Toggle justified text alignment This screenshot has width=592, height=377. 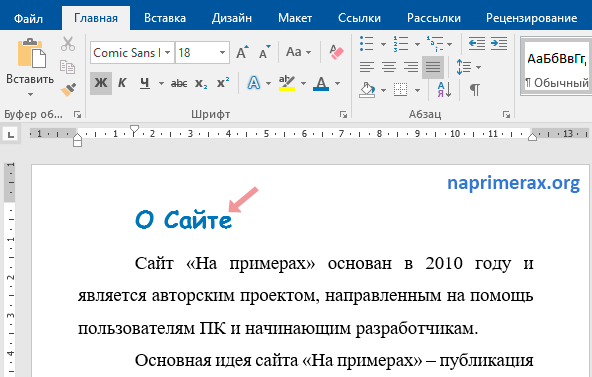[x=433, y=67]
